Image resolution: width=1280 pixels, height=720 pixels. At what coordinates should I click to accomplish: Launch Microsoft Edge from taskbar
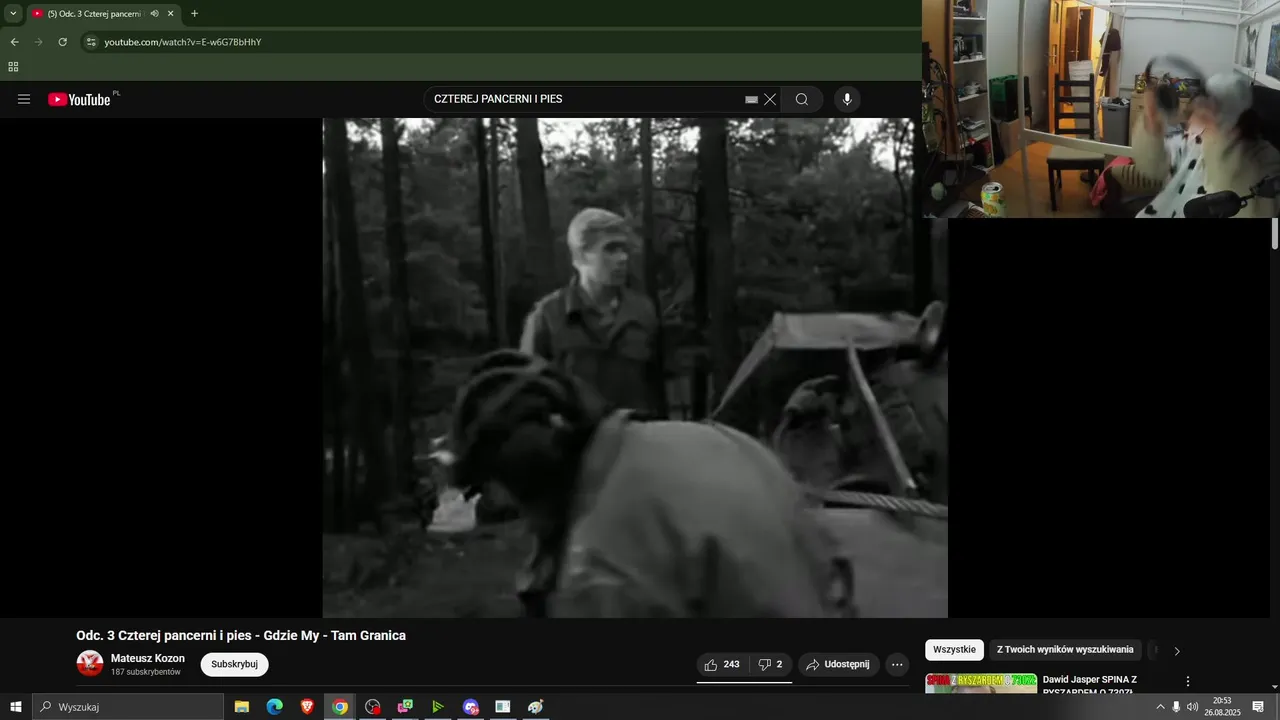[x=274, y=707]
